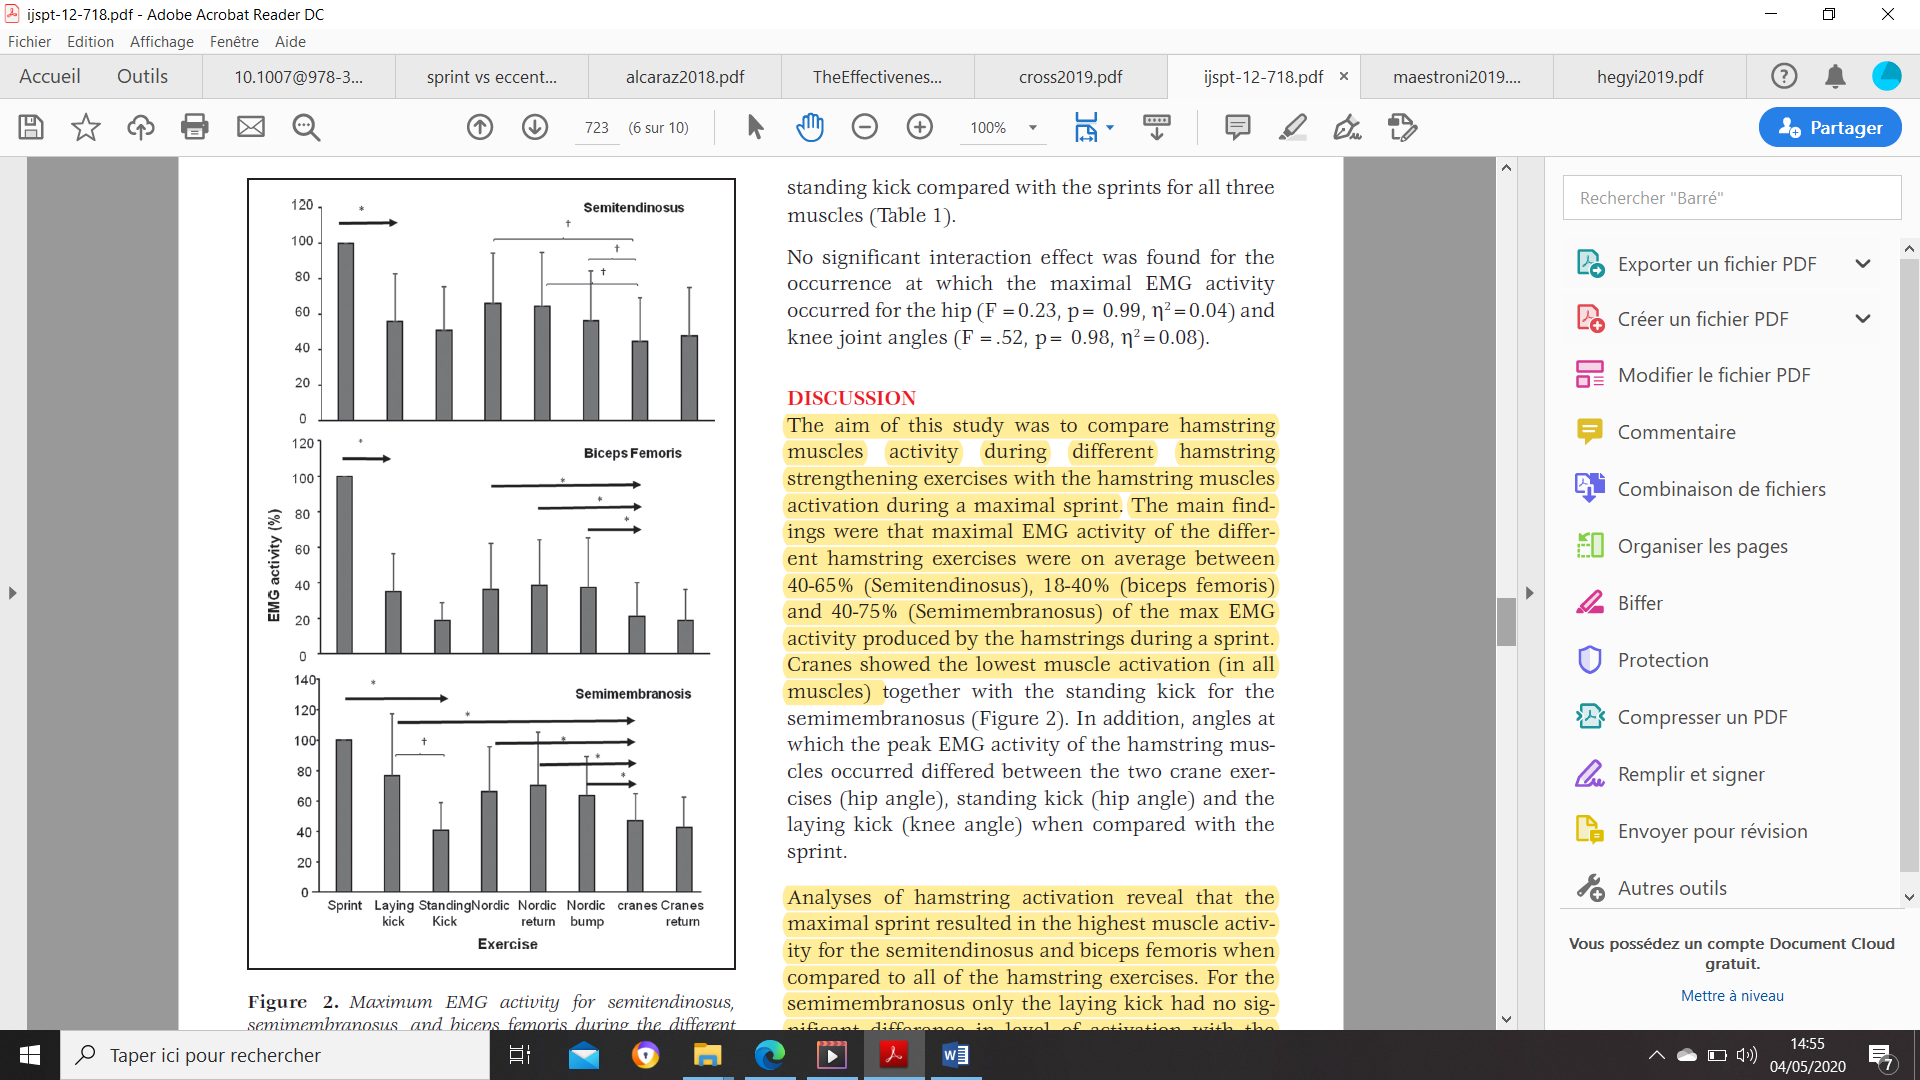Viewport: 1920px width, 1080px height.
Task: Open the account profile avatar
Action: pos(1887,77)
